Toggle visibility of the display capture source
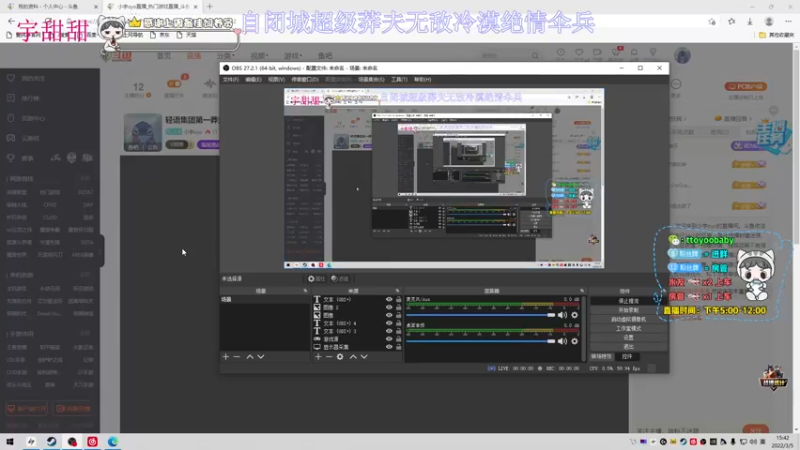 [x=389, y=347]
